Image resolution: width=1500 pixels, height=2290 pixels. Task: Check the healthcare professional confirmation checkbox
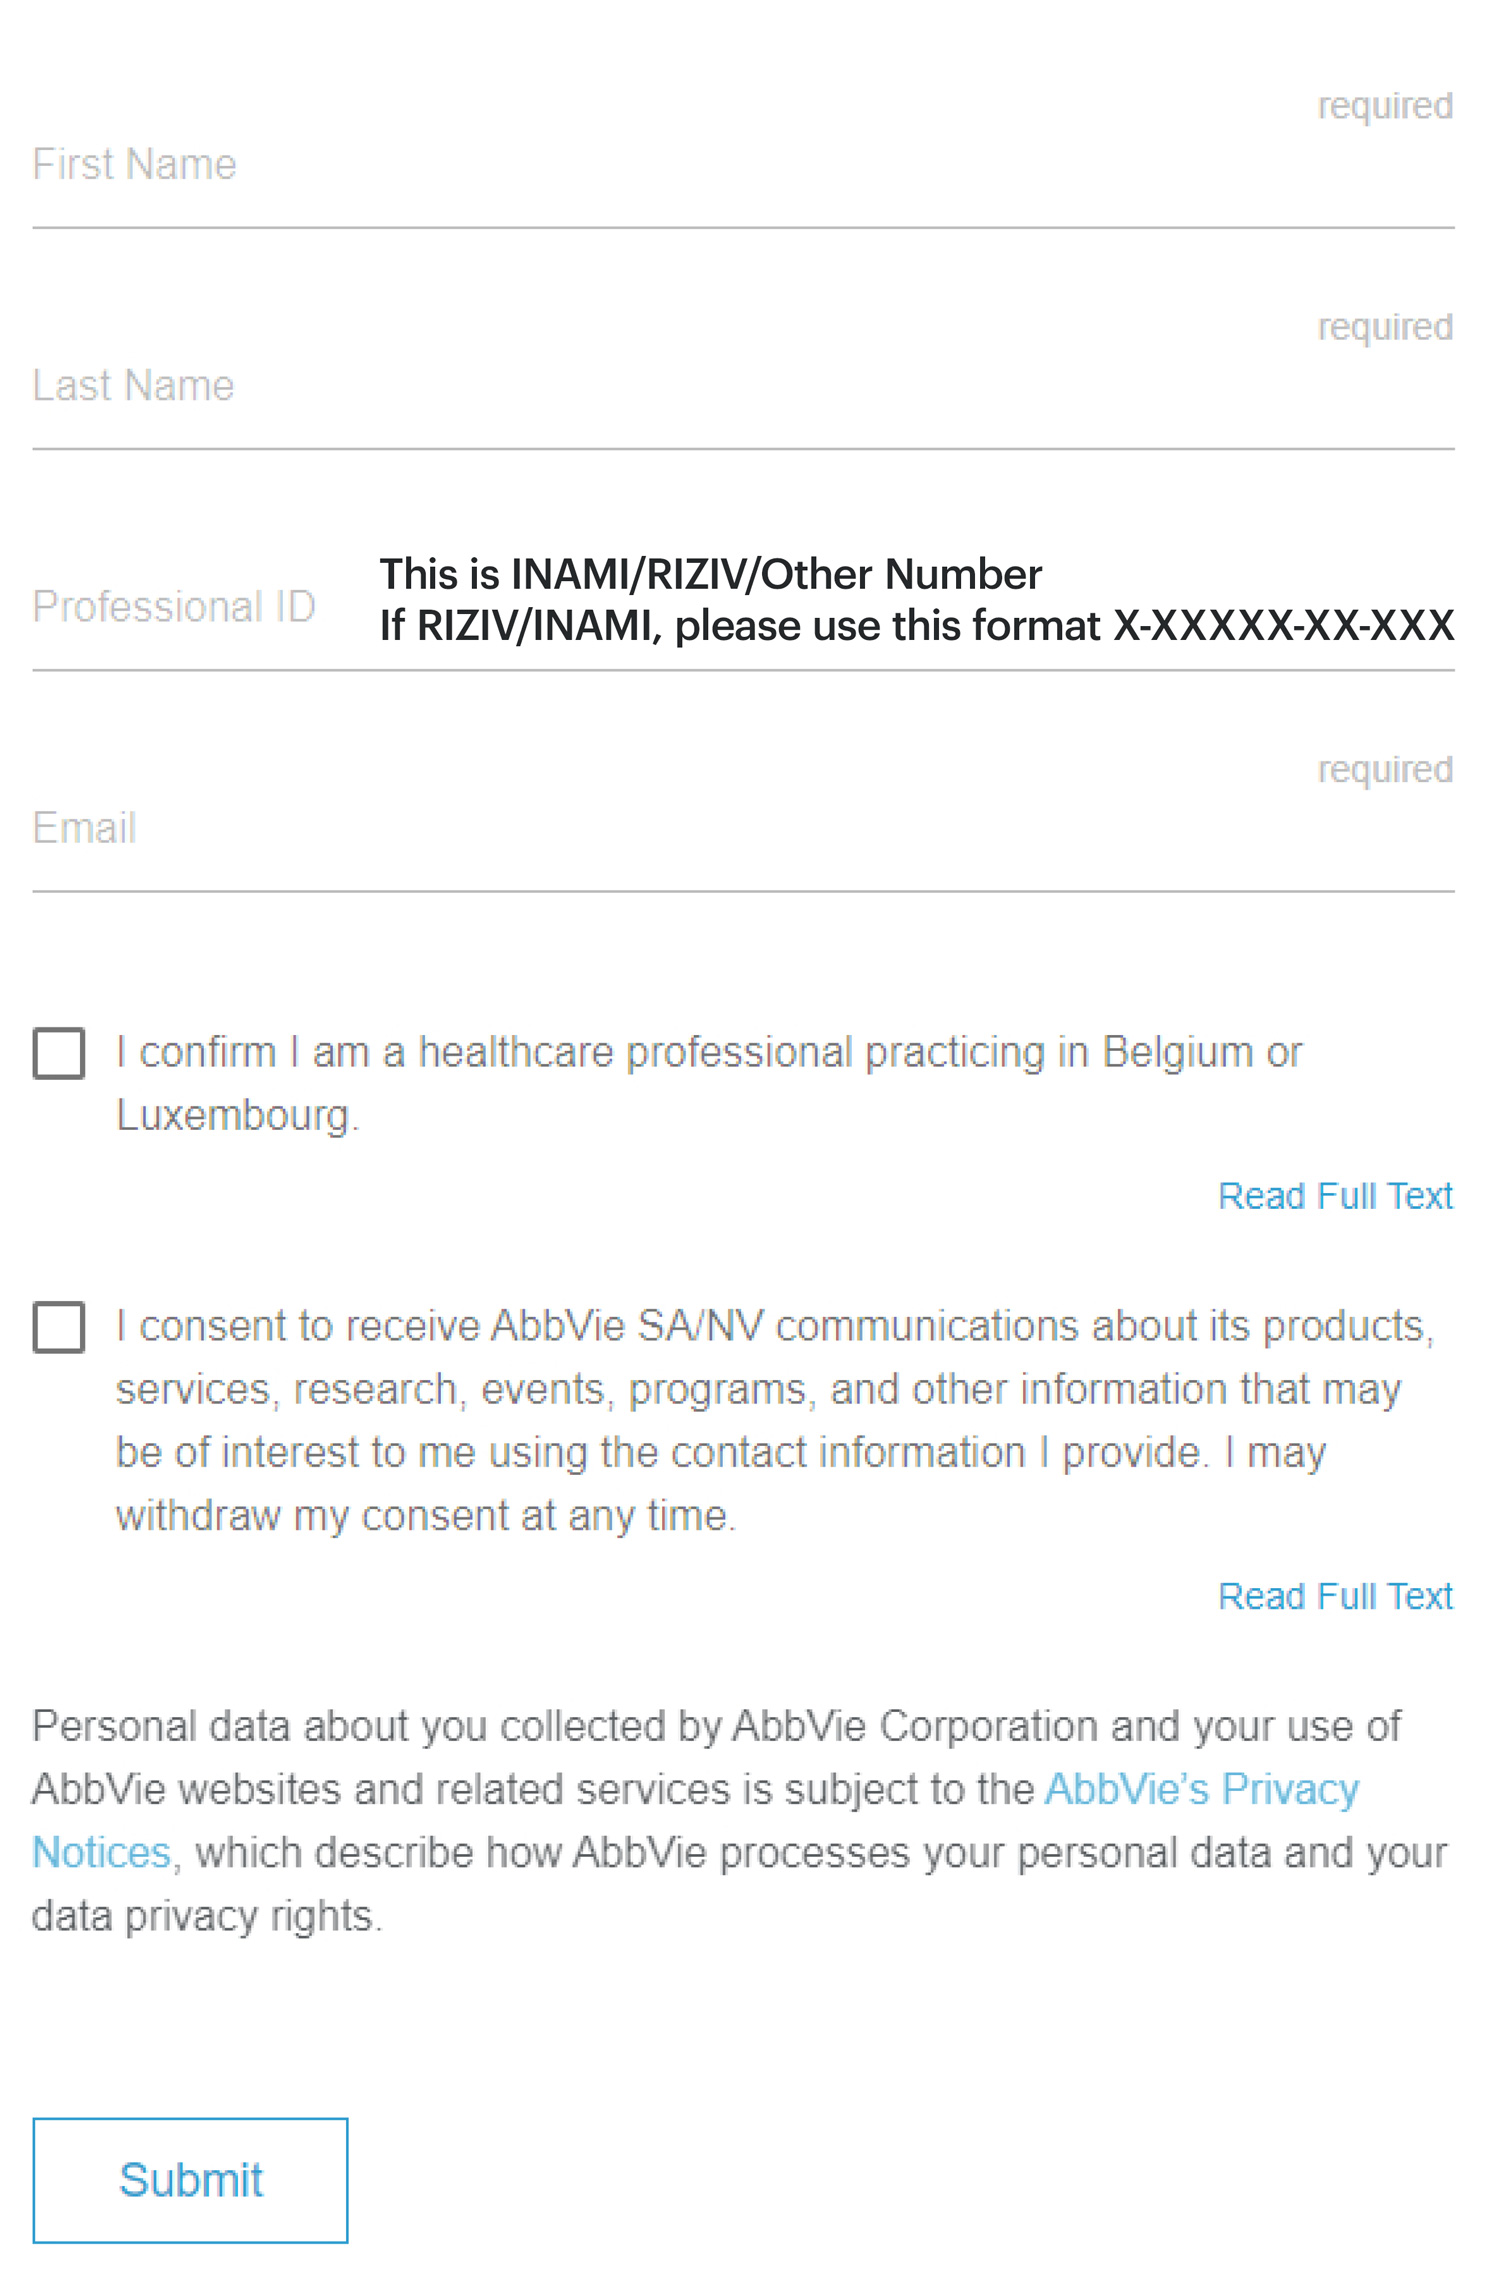pos(59,1053)
